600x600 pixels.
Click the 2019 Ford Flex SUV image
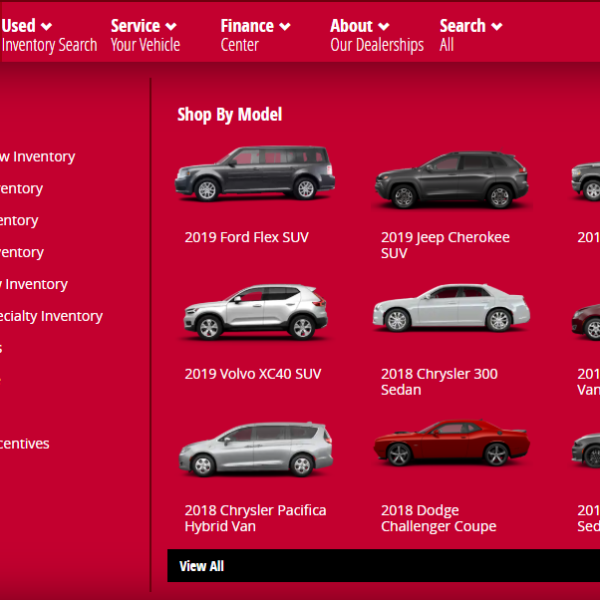(x=255, y=174)
